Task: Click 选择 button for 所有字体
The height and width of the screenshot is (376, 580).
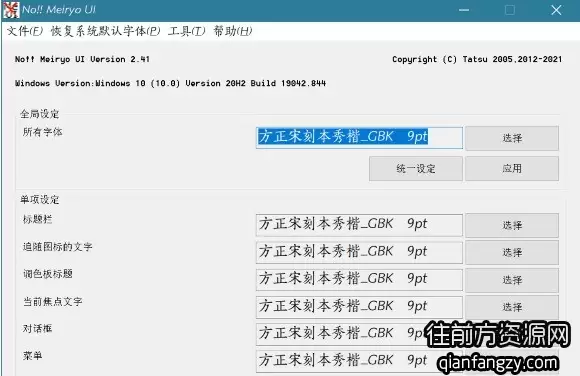Action: pyautogui.click(x=512, y=138)
